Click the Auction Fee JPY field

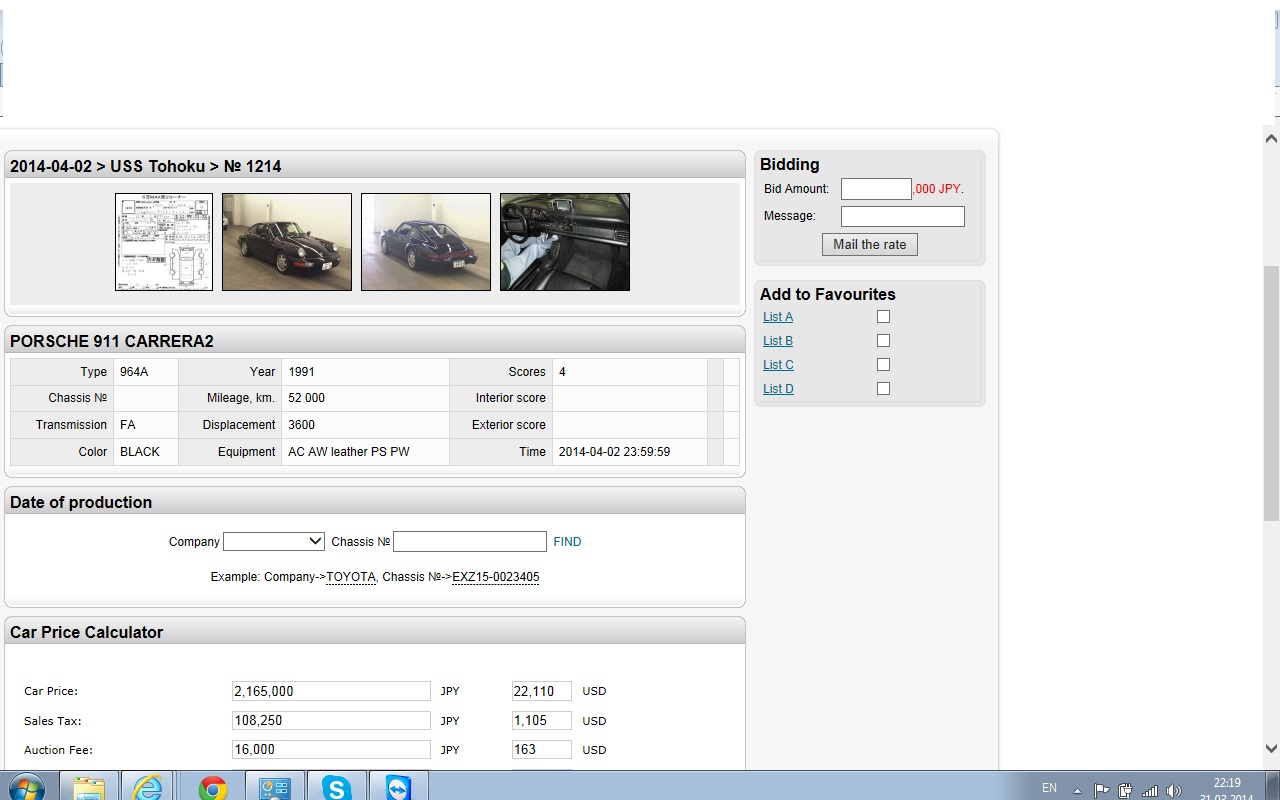331,749
